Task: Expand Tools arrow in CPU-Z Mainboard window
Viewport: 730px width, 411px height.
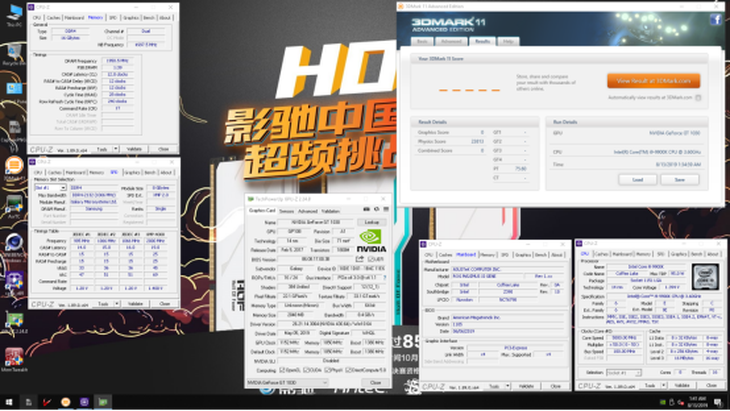Action: (507, 386)
